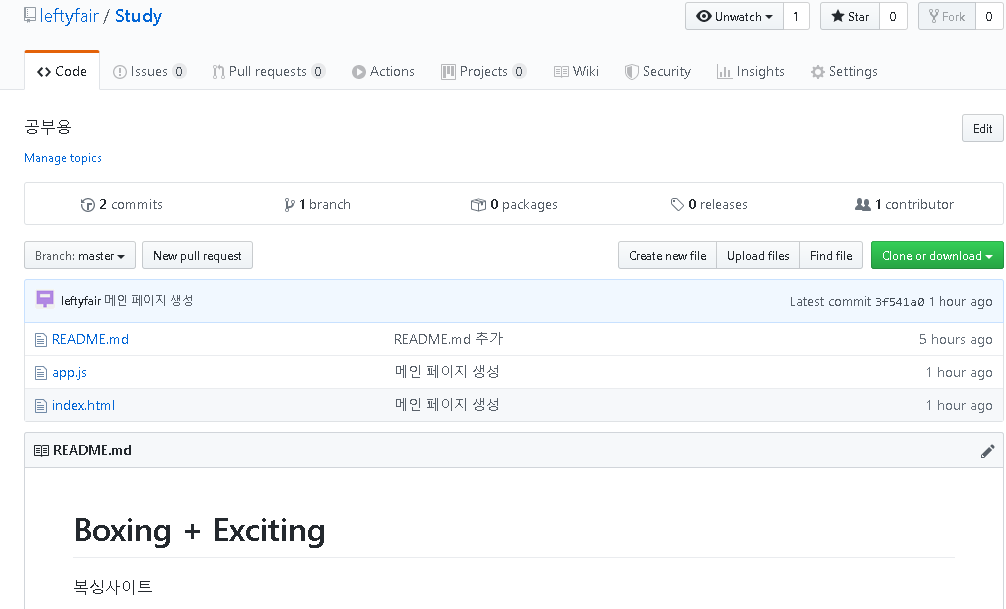The height and width of the screenshot is (609, 1006).
Task: Open the leftyfair user profile link
Action: tap(69, 16)
